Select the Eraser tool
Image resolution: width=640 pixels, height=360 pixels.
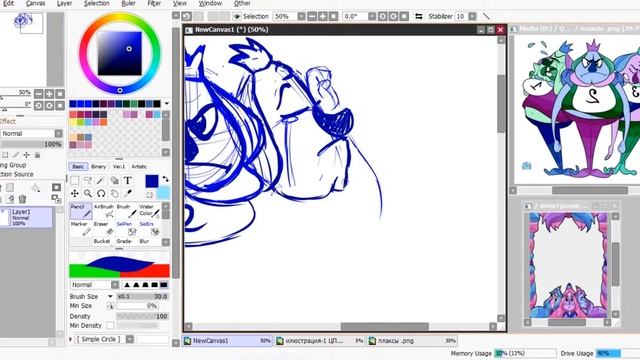pos(104,229)
